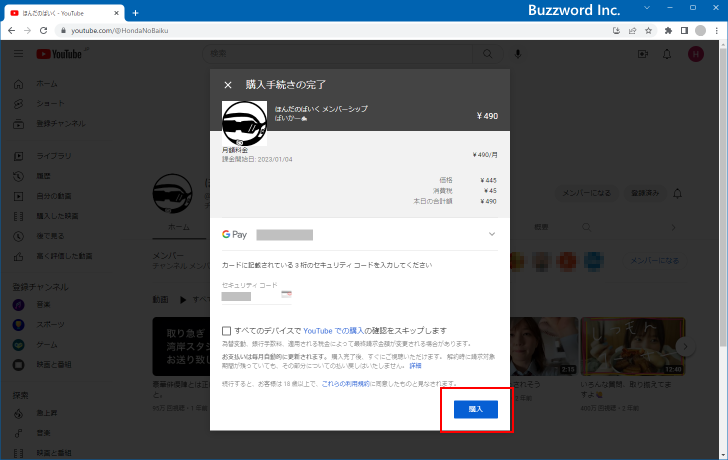Expand the G Pay payment method dropdown
Screen dimensions: 728x460
(x=492, y=234)
